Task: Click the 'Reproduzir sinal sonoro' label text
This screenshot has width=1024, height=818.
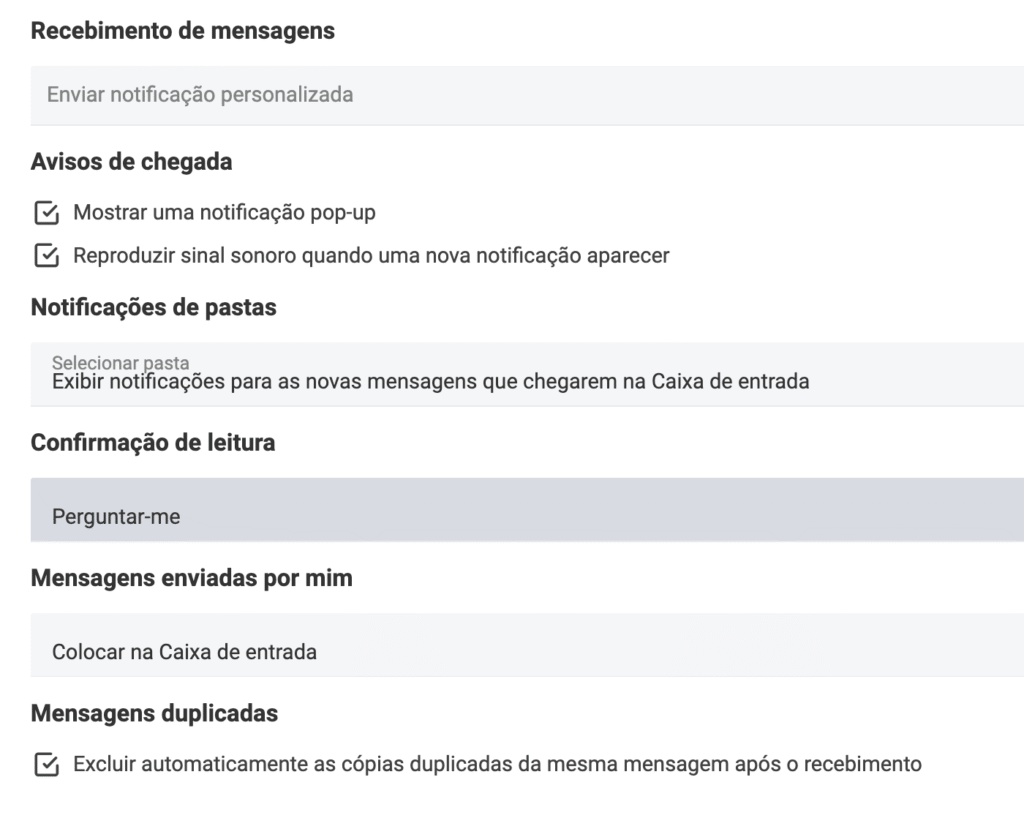Action: 371,256
